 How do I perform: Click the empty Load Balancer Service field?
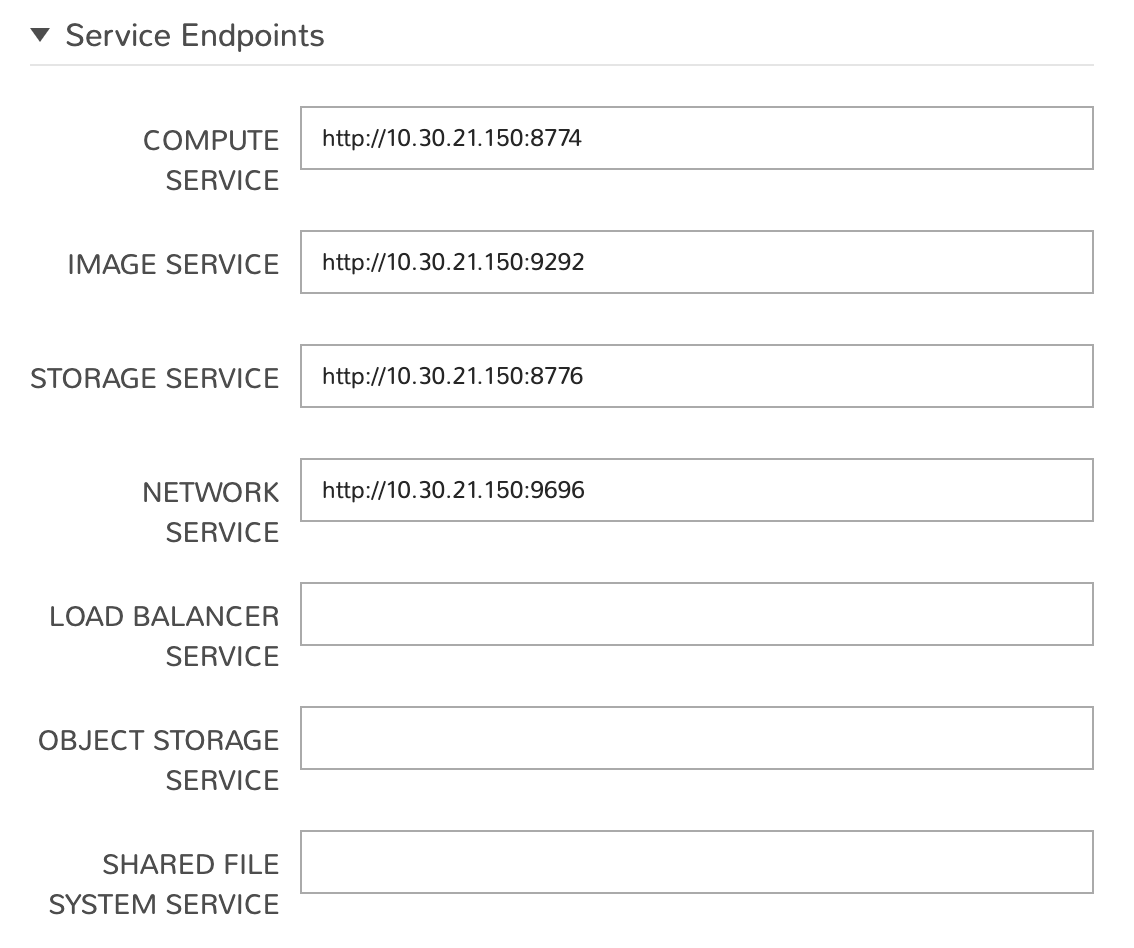696,614
